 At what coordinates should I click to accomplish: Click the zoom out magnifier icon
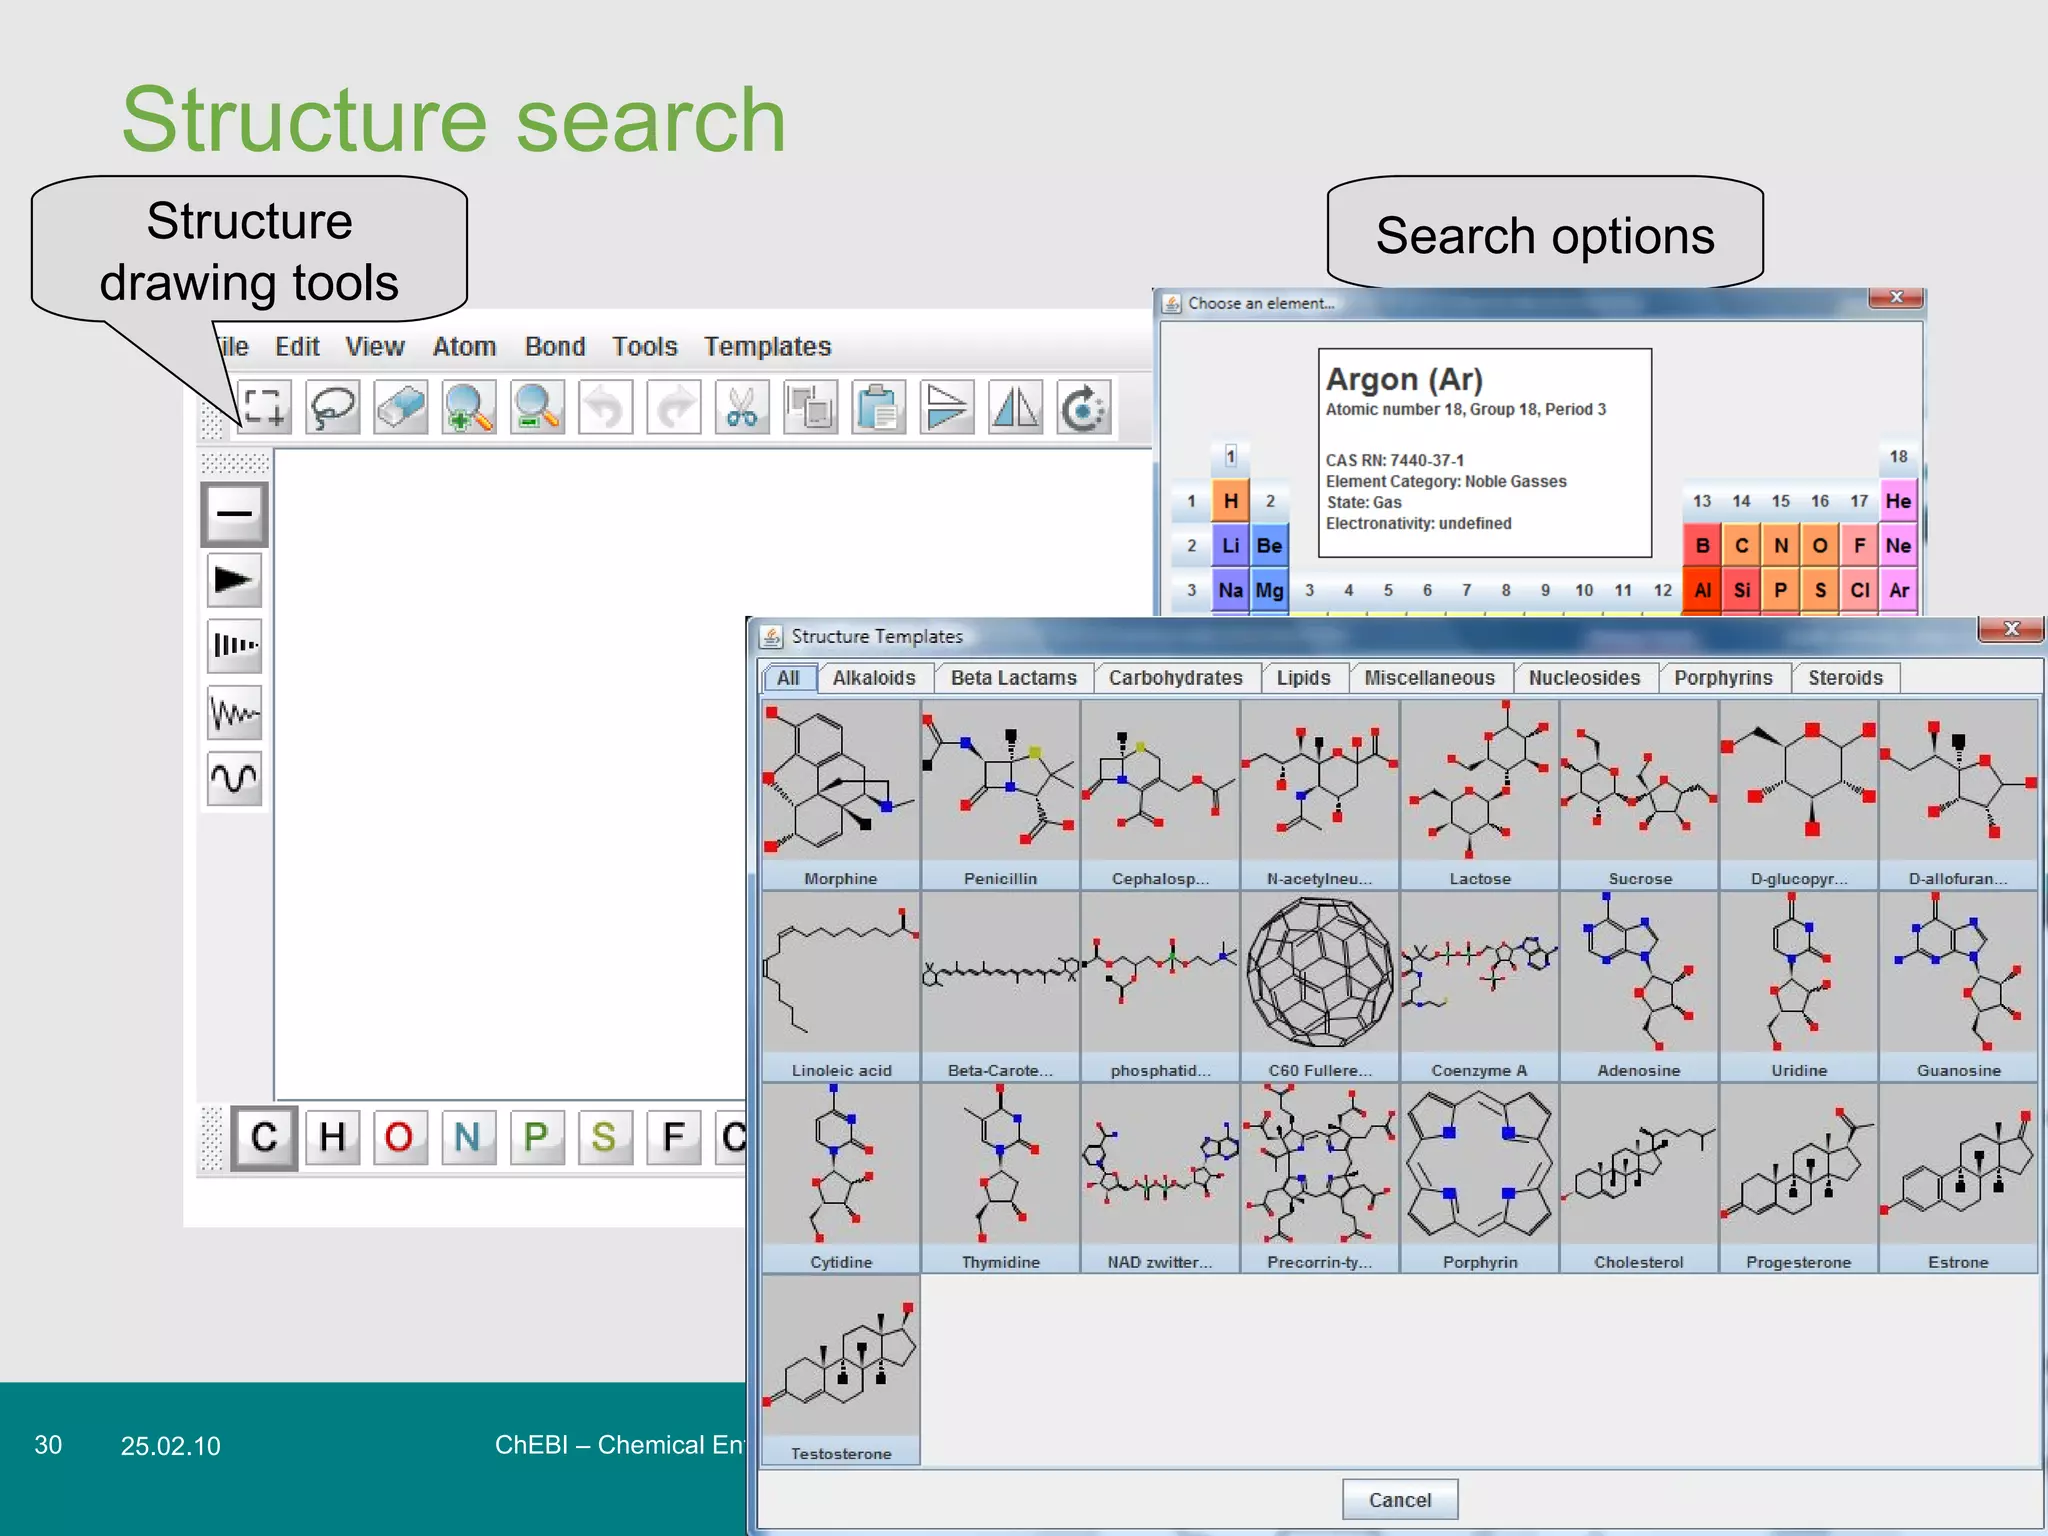coord(537,408)
